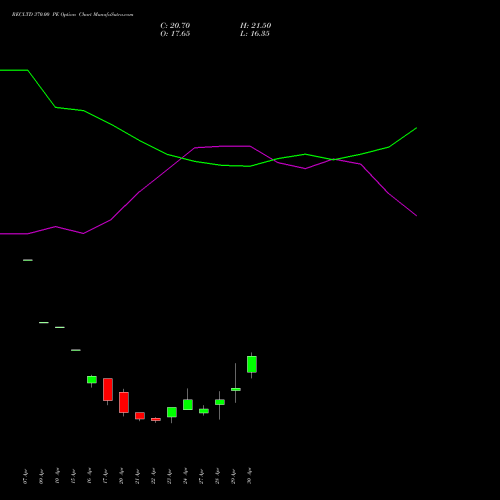Click the right end of purple indicator line
500x500 pixels.
(x=416, y=216)
